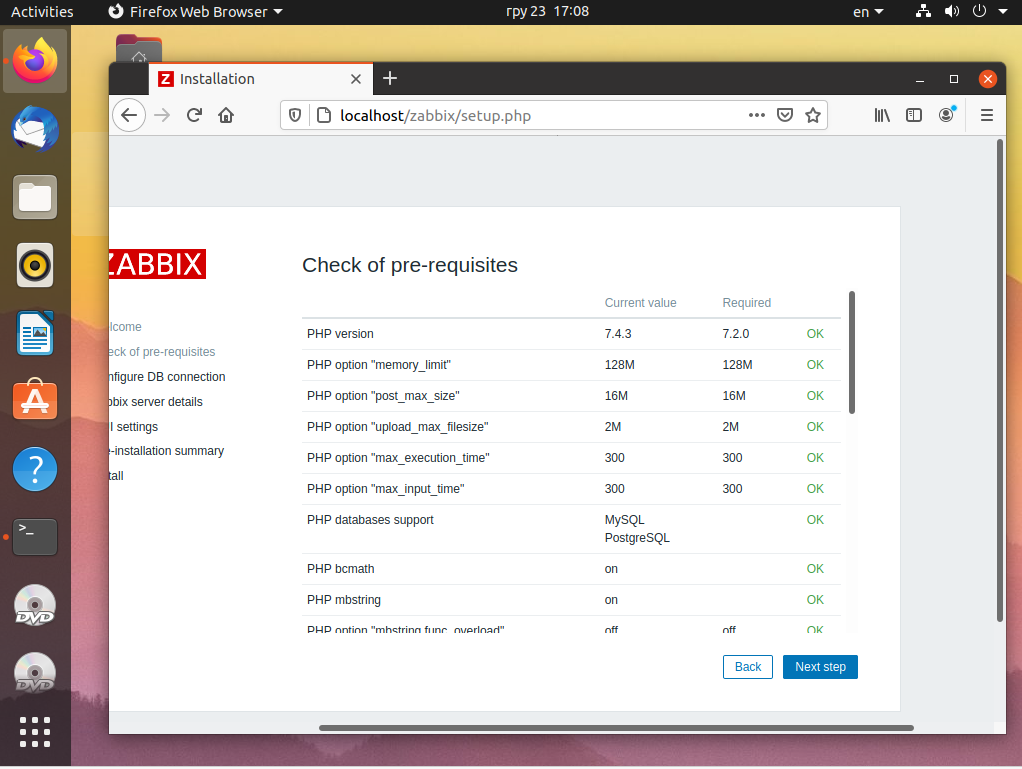Open the upper DVD disc in the dock

click(x=35, y=605)
